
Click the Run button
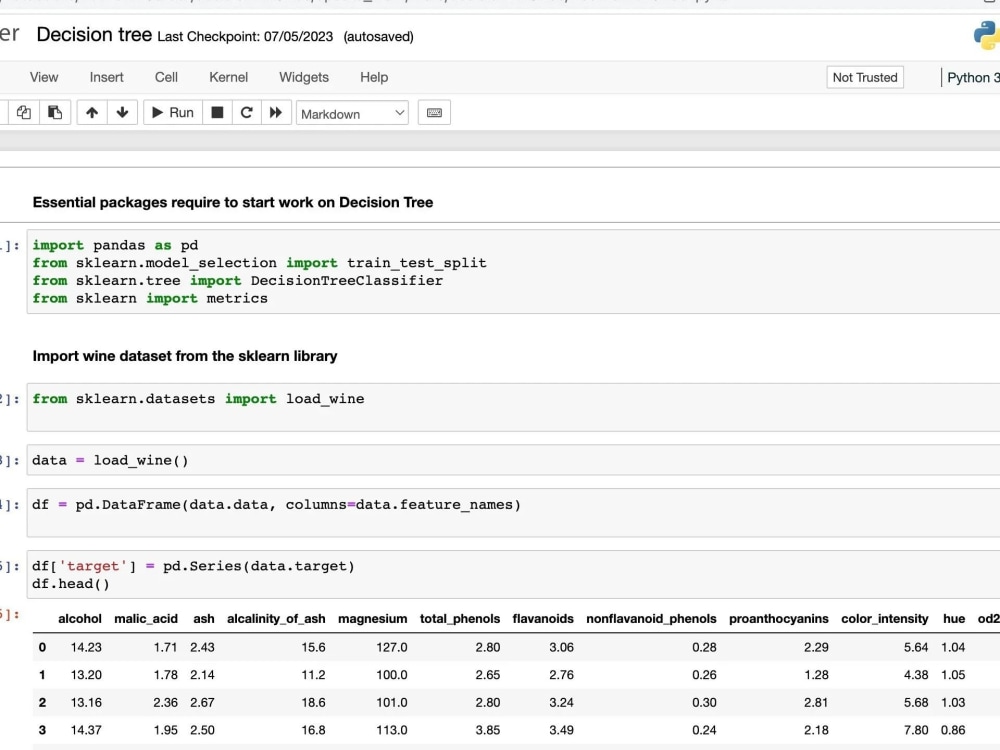(171, 112)
